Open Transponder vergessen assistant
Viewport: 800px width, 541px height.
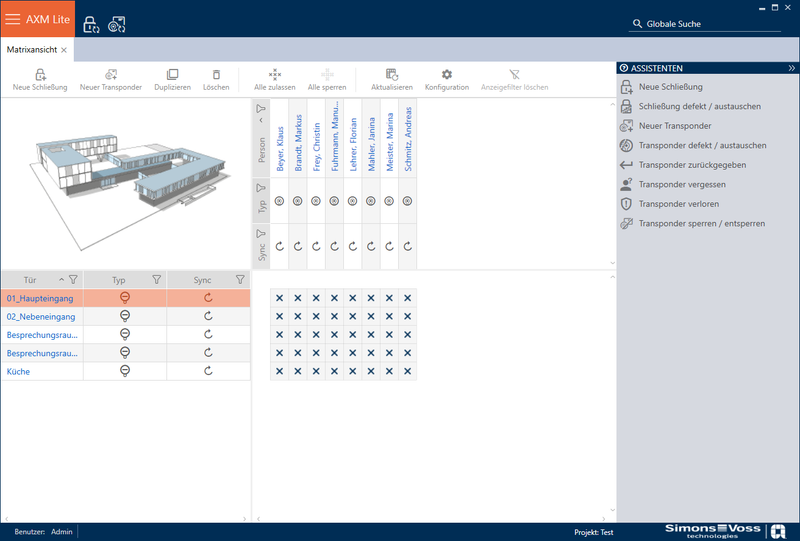(x=682, y=184)
